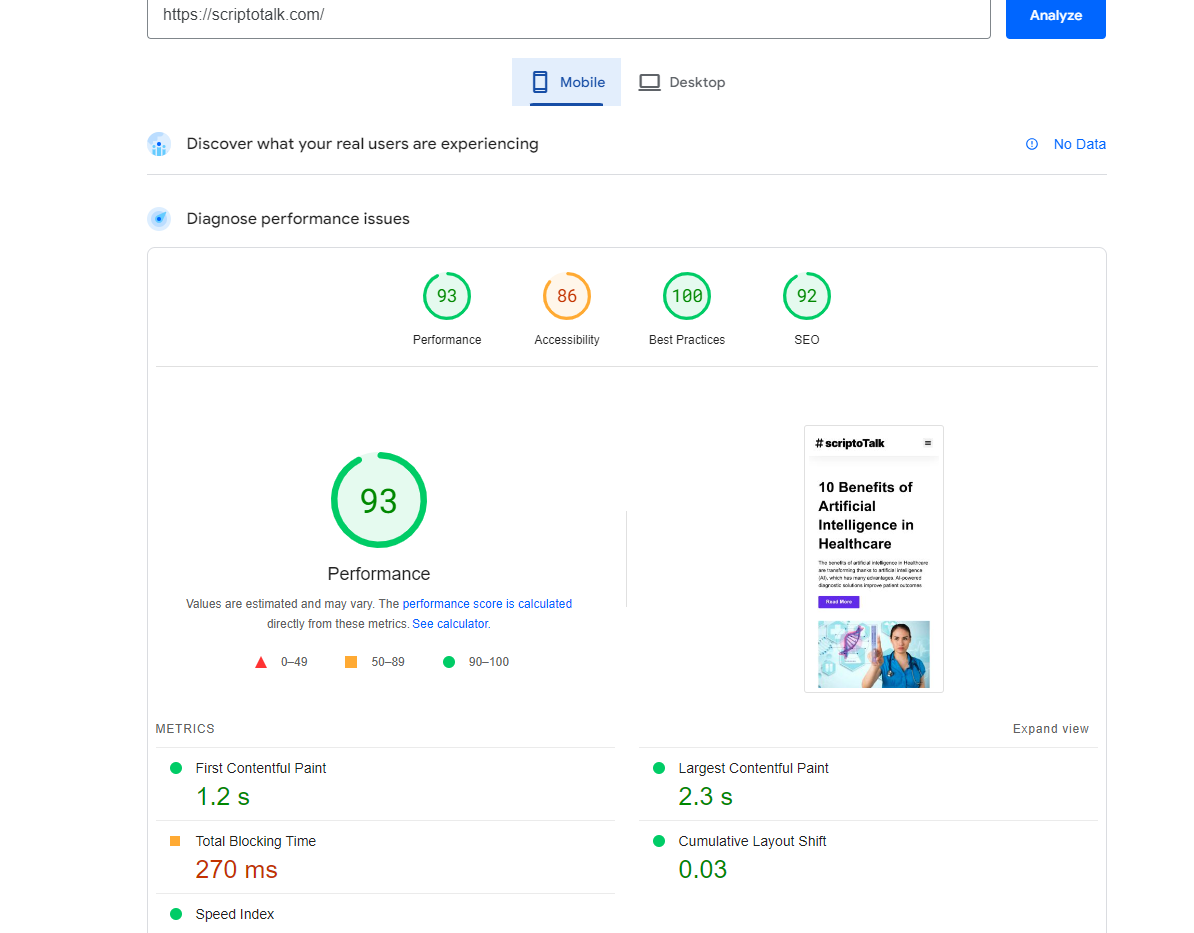Screen dimensions: 1194x933
Task: Open the See calculator link
Action: click(x=450, y=623)
